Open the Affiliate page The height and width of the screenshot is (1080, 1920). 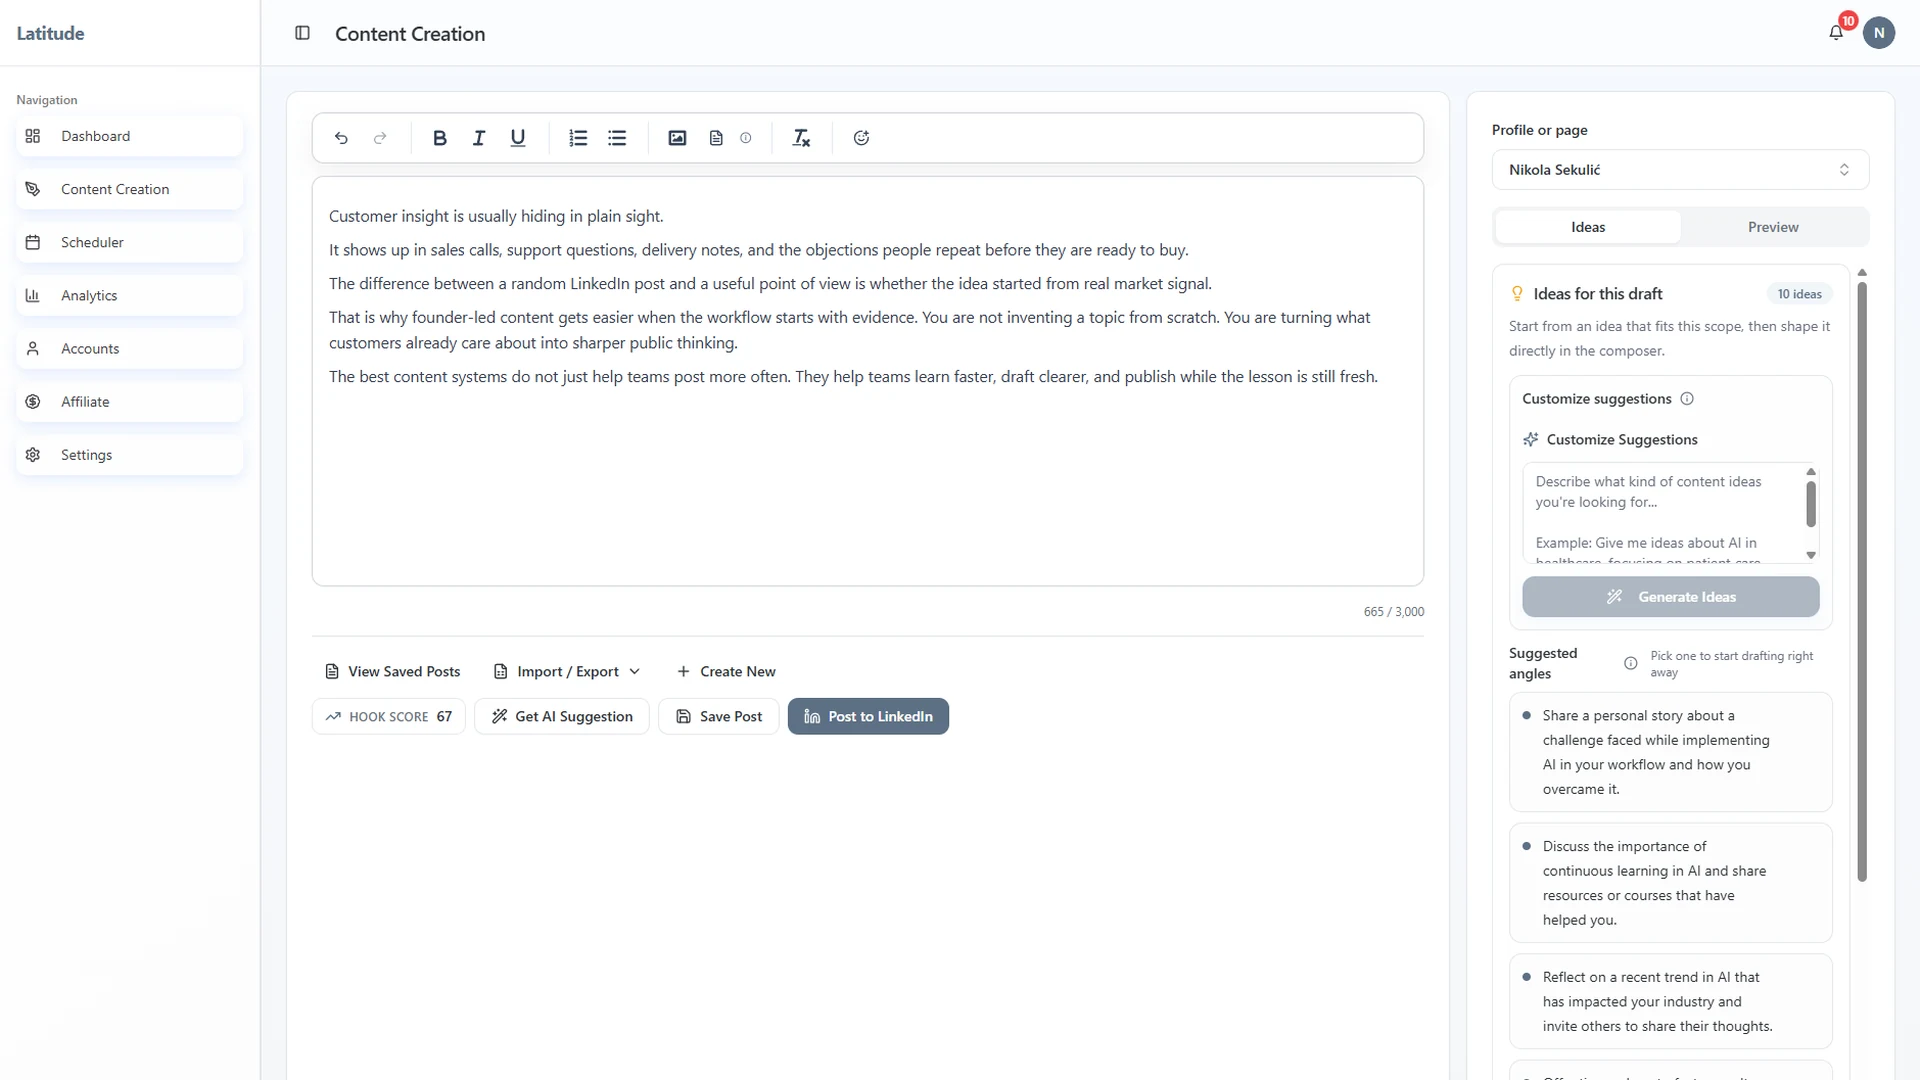coord(129,401)
